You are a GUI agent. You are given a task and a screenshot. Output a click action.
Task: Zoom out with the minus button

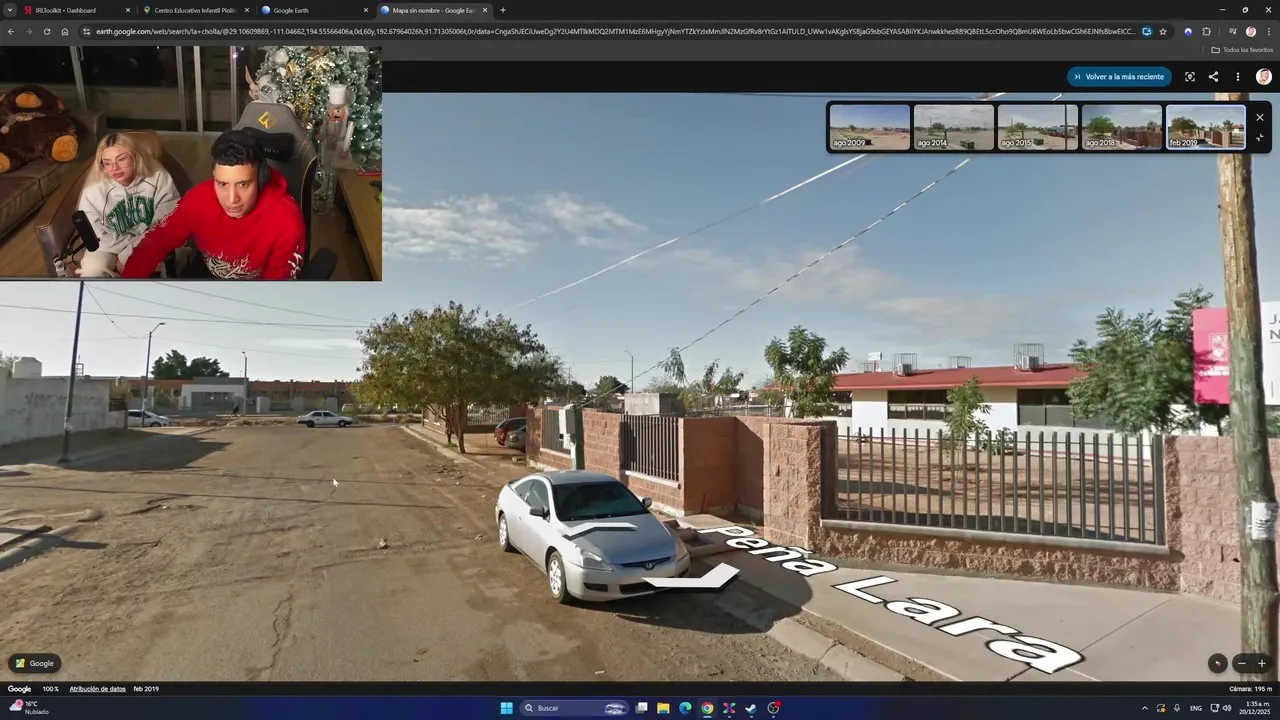click(1242, 663)
